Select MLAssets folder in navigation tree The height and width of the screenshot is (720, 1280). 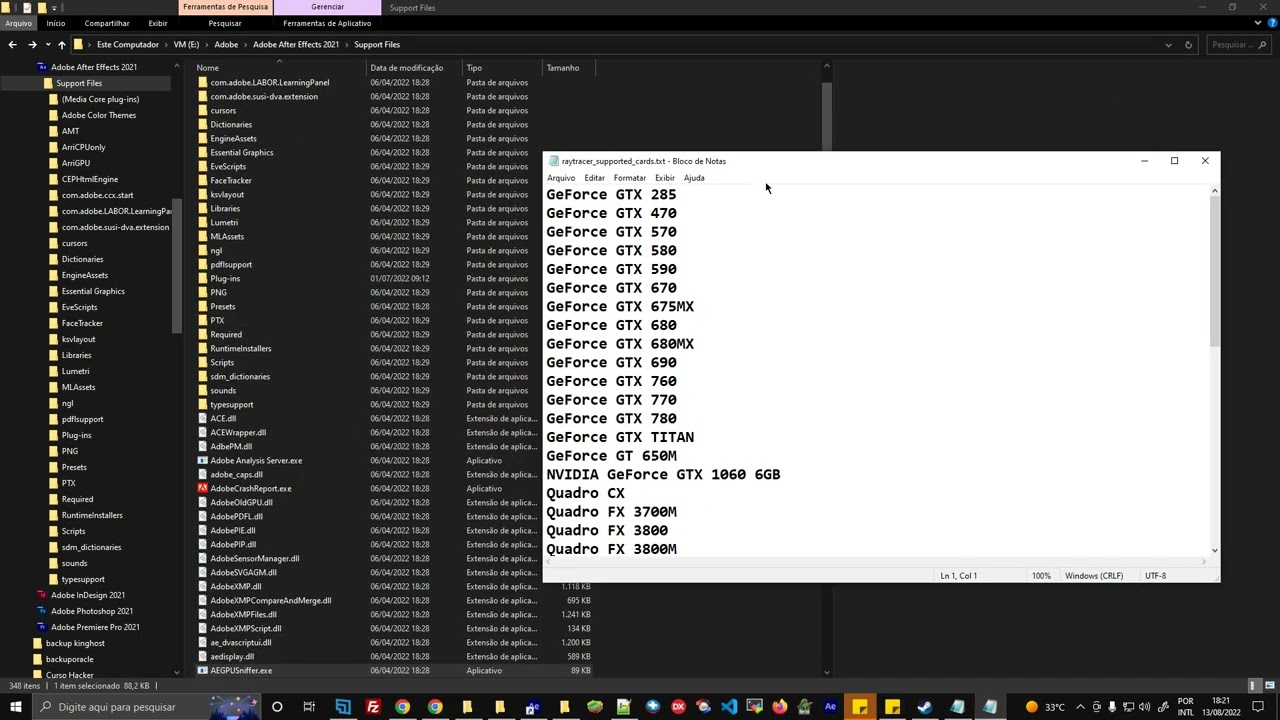[x=78, y=387]
